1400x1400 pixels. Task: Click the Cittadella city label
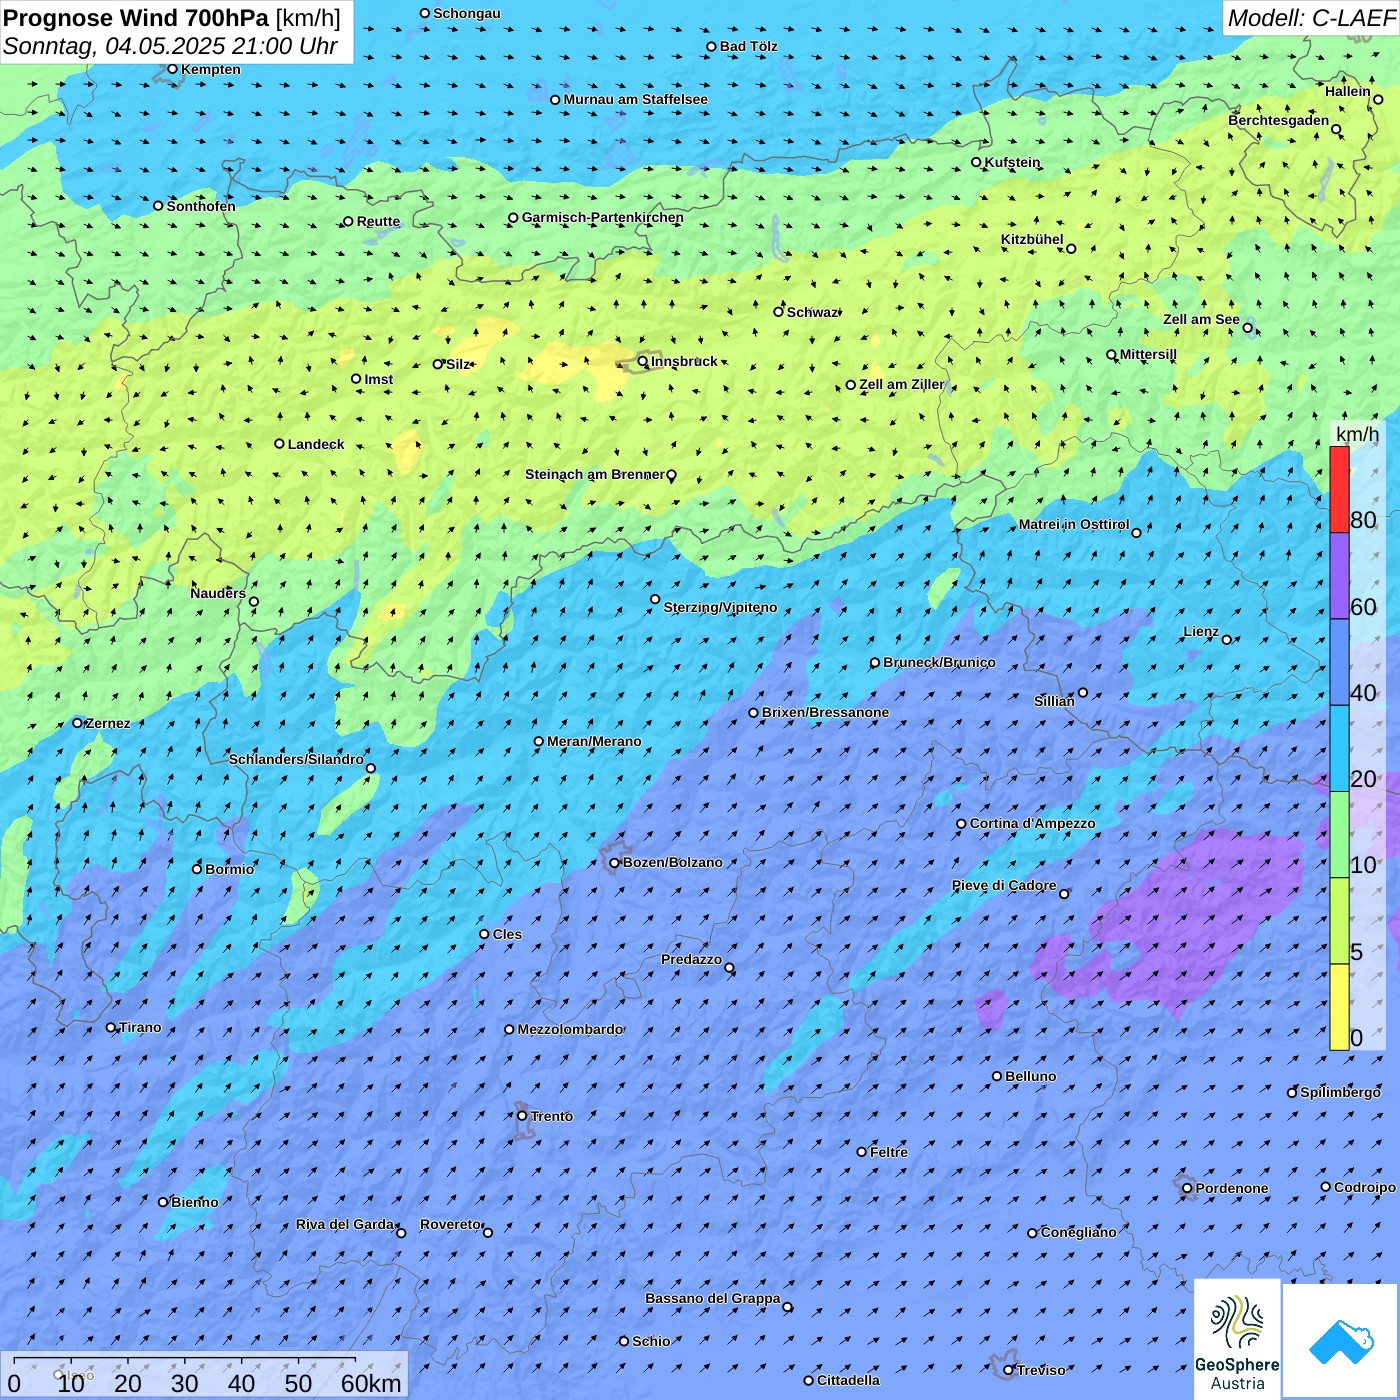848,1380
